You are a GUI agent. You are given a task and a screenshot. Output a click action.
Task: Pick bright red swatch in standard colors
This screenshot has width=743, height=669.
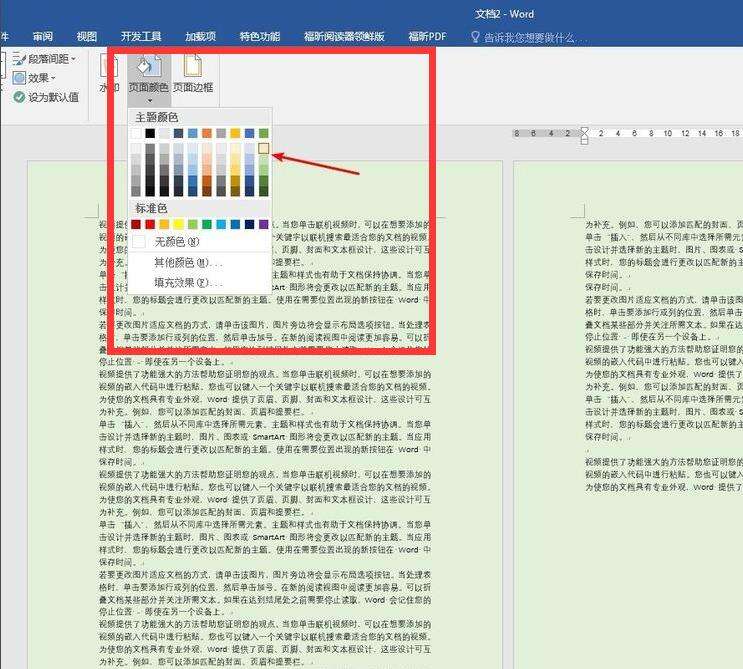click(150, 224)
